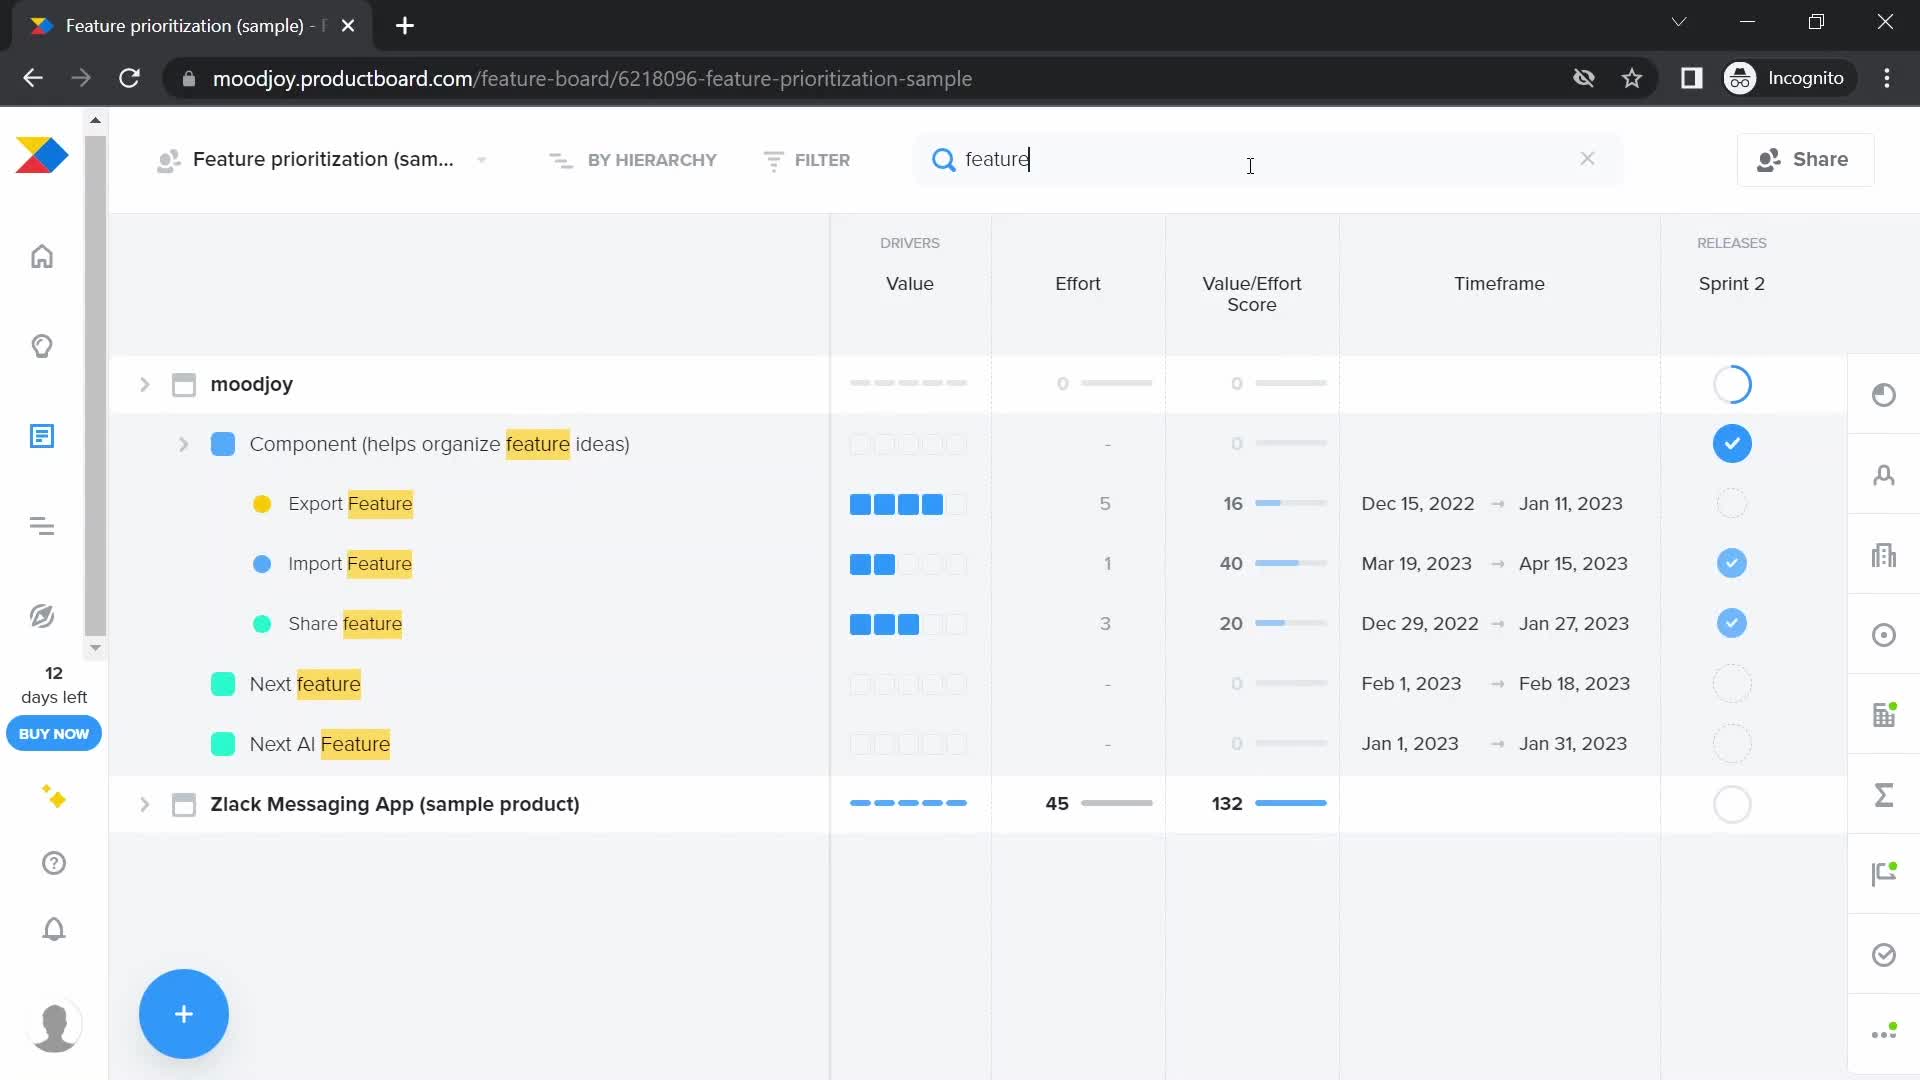Open the user profile avatar
This screenshot has height=1080, width=1920.
(54, 1026)
